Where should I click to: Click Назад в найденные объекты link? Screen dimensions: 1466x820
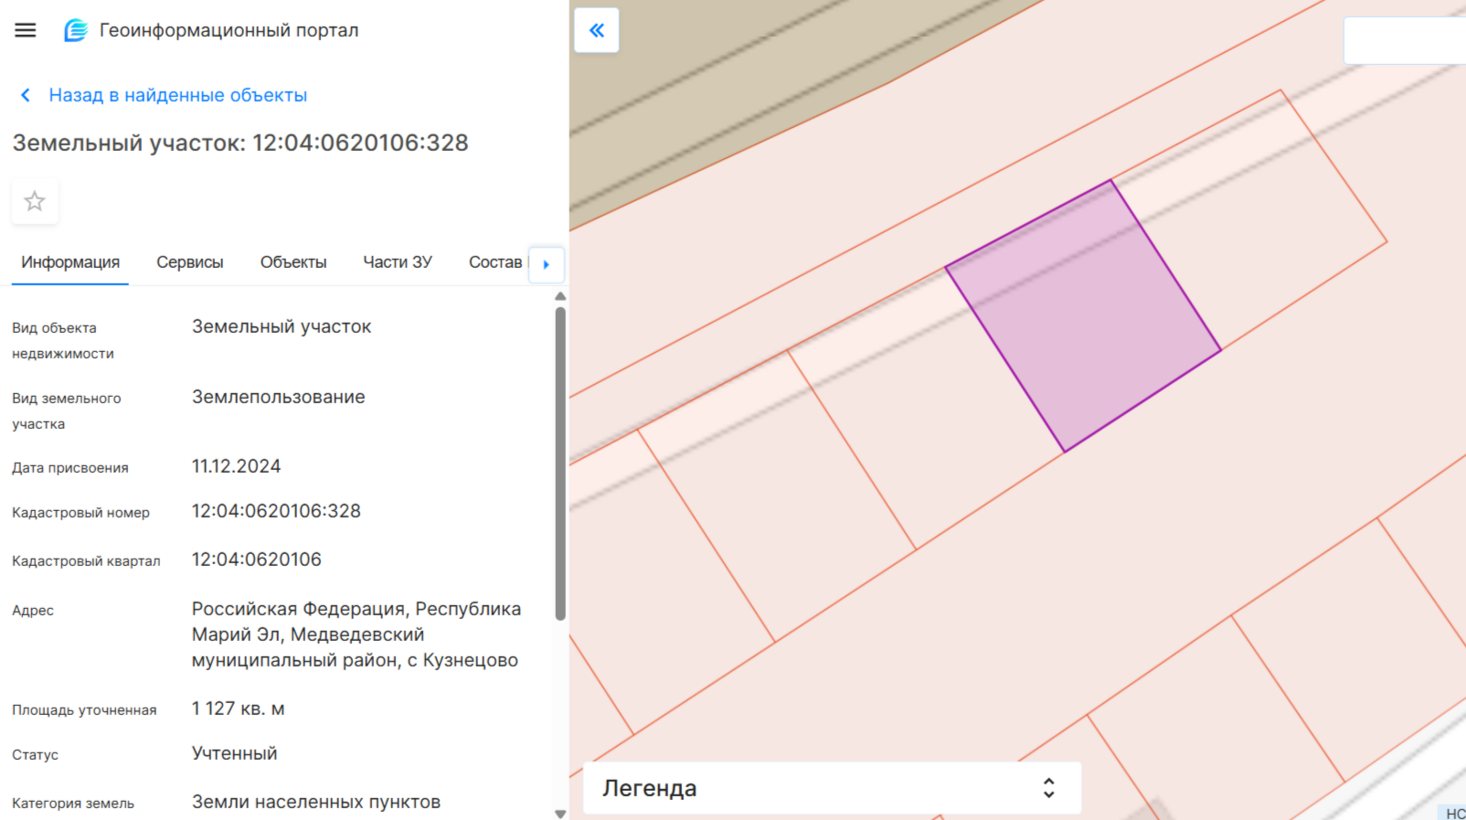click(x=178, y=95)
